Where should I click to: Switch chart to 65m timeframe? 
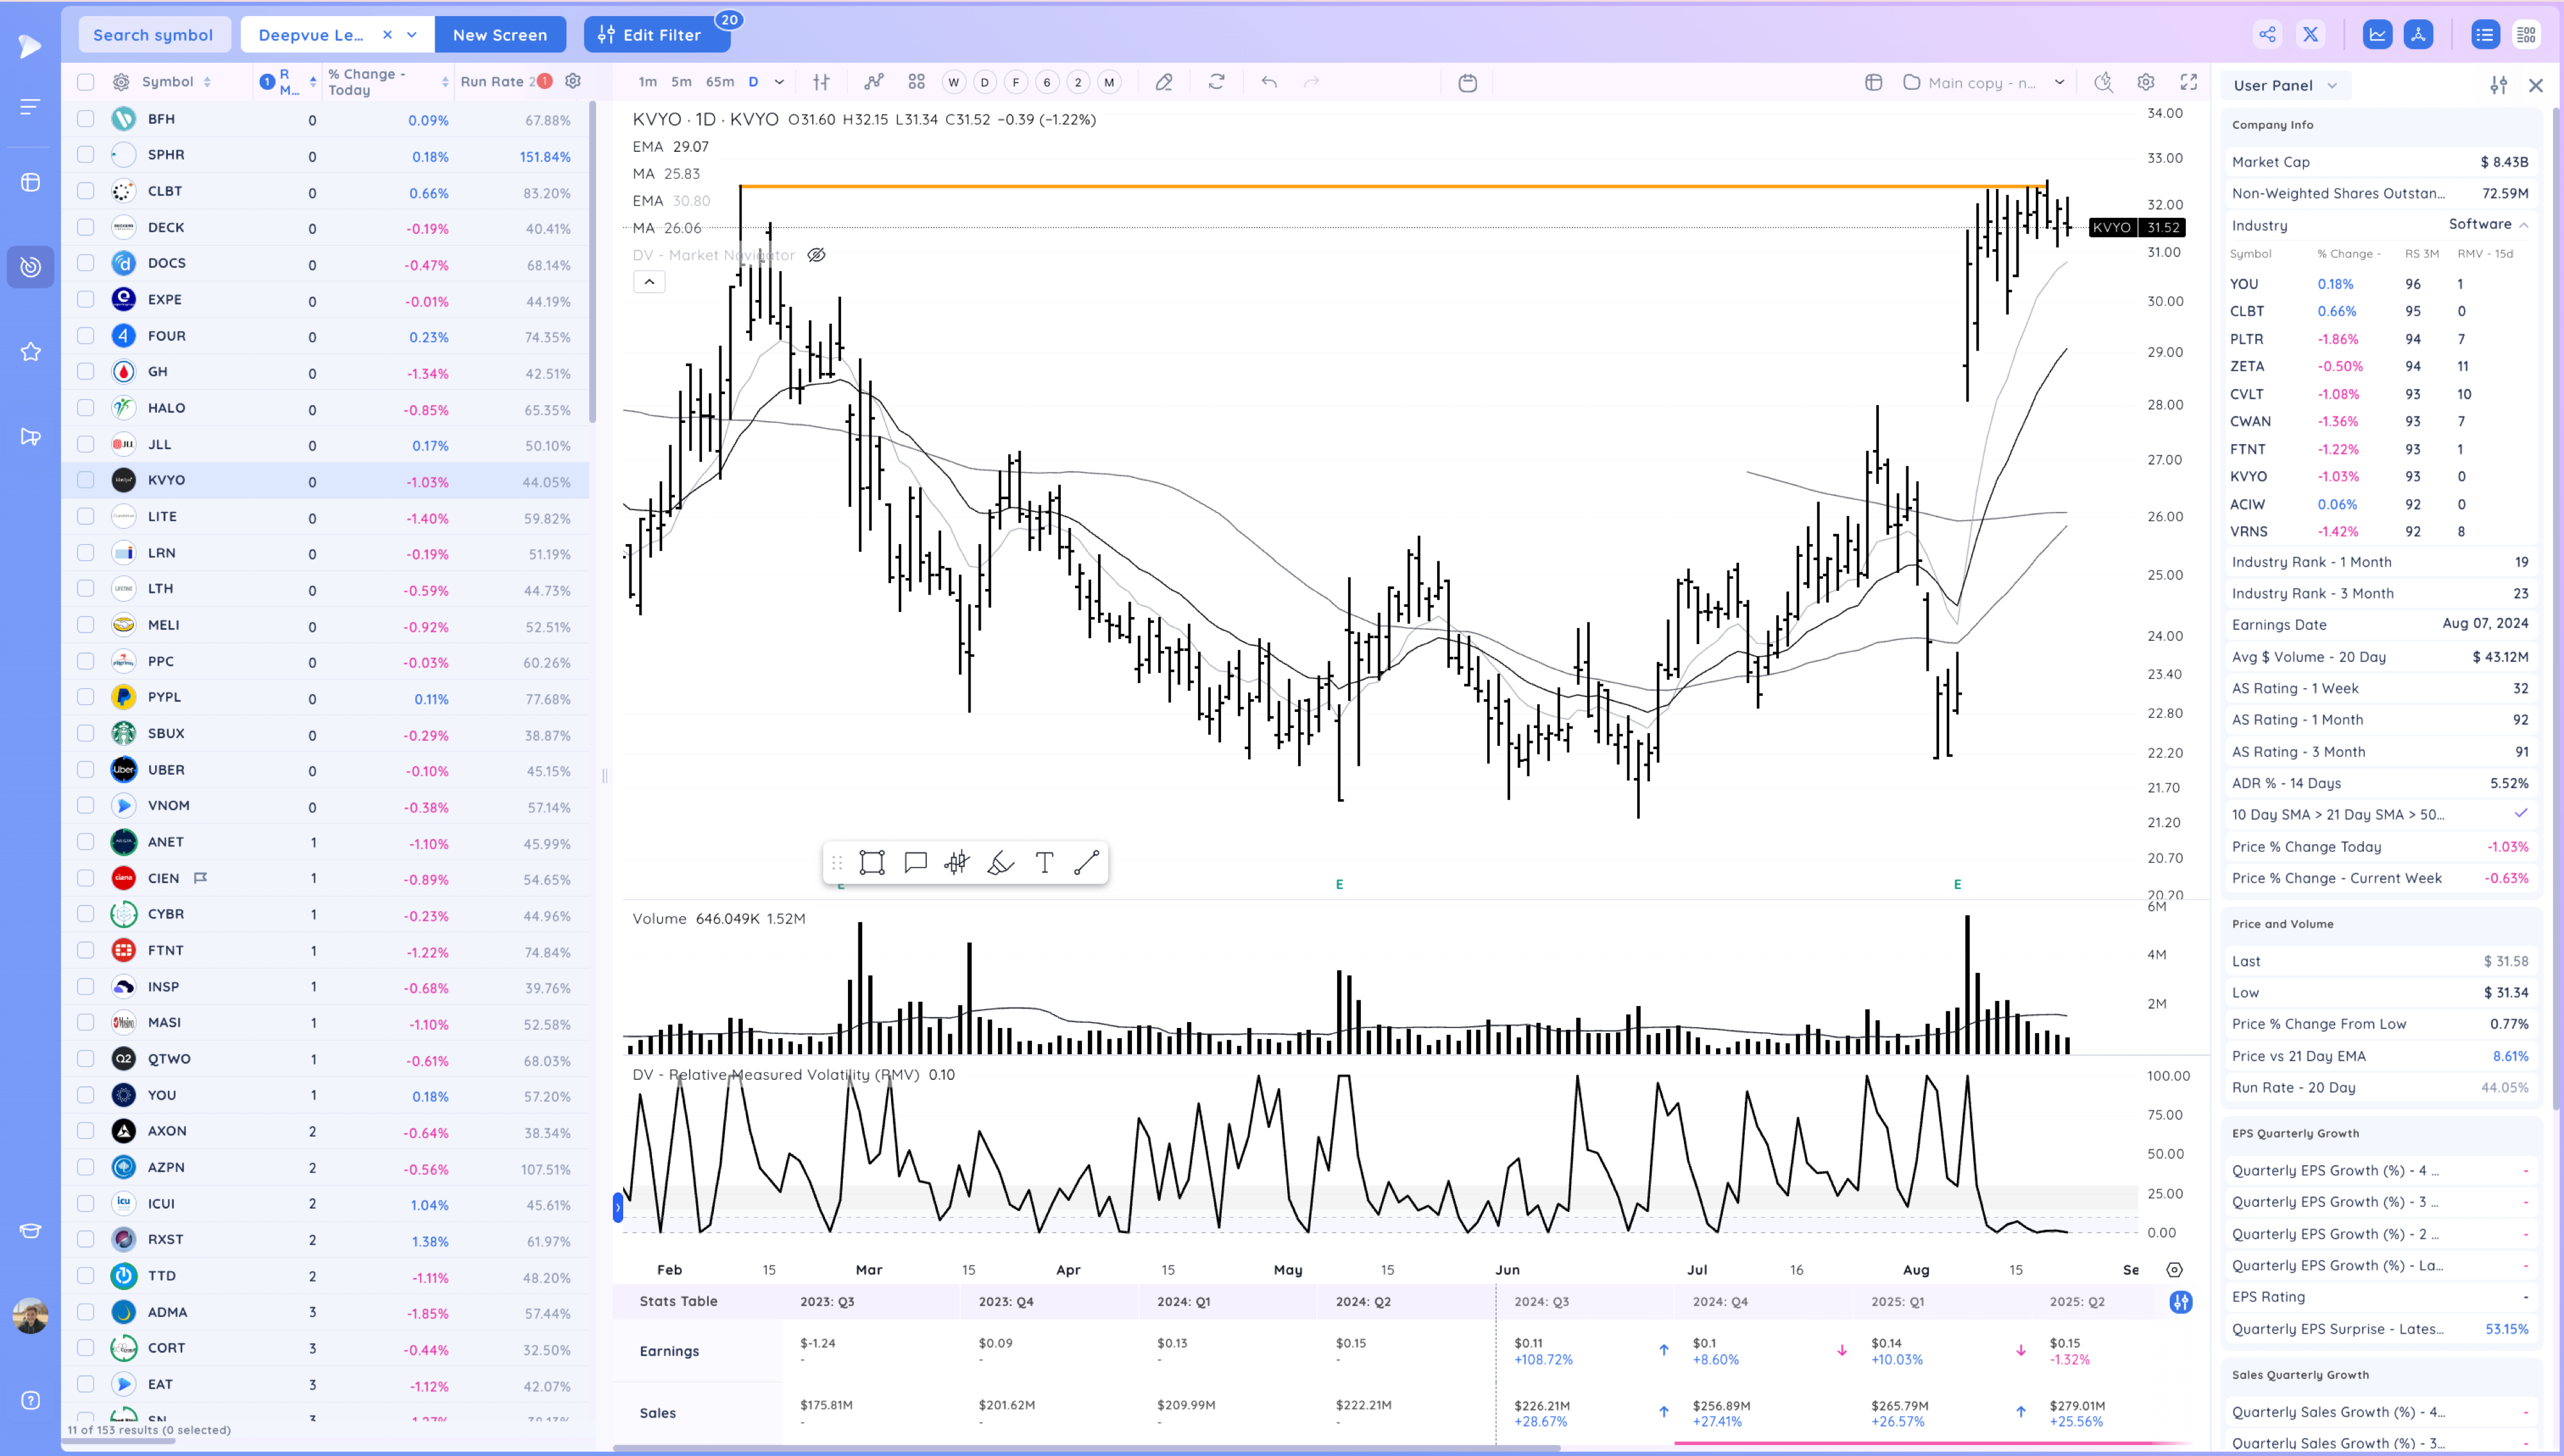click(720, 82)
